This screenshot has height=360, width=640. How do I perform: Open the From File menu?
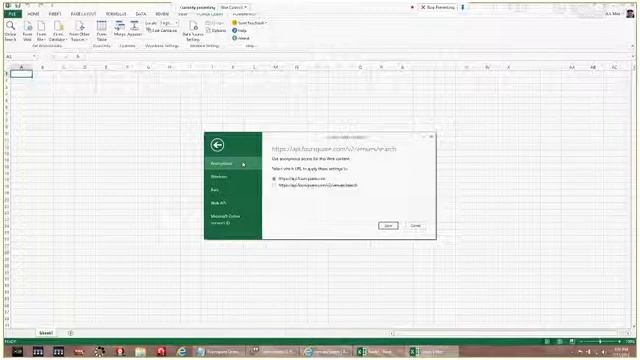41,31
